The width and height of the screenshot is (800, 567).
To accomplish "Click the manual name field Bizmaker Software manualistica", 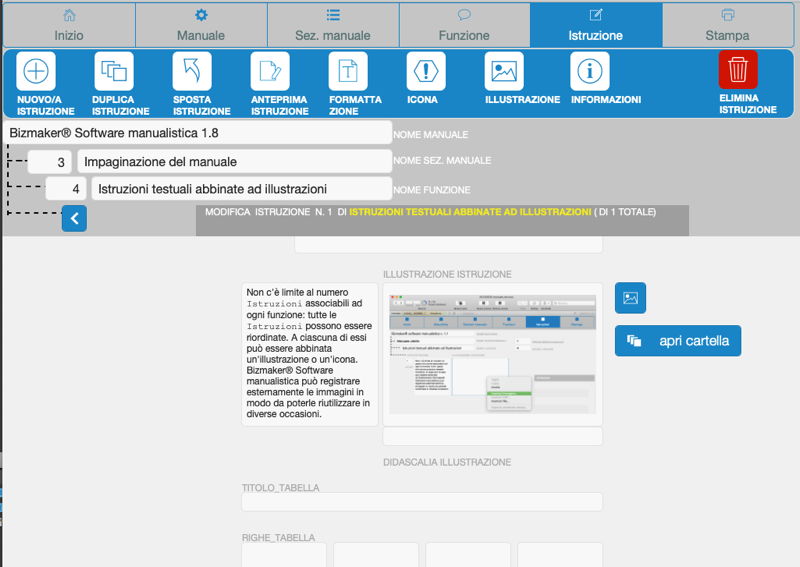I will click(x=197, y=133).
